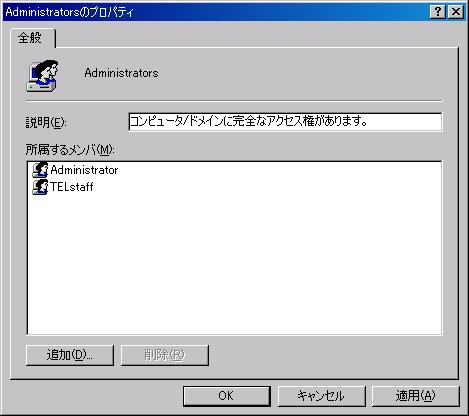Click the disabled 削除(R) button
This screenshot has height=416, width=469.
165,355
